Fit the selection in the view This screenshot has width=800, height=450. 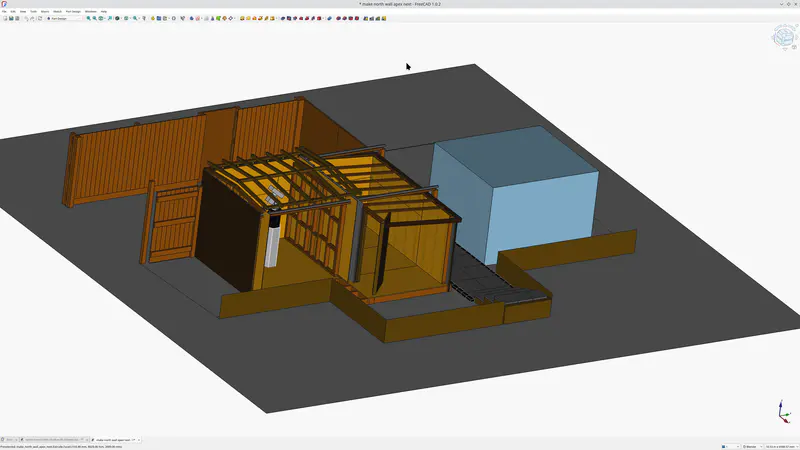click(94, 18)
